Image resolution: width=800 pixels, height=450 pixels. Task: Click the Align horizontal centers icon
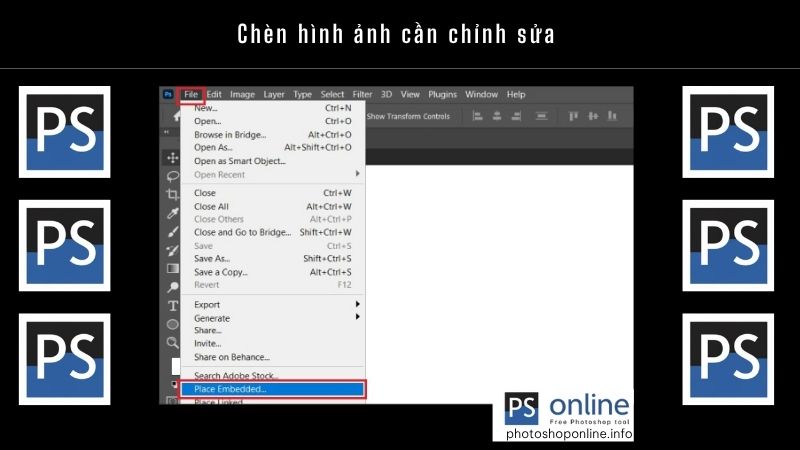497,116
